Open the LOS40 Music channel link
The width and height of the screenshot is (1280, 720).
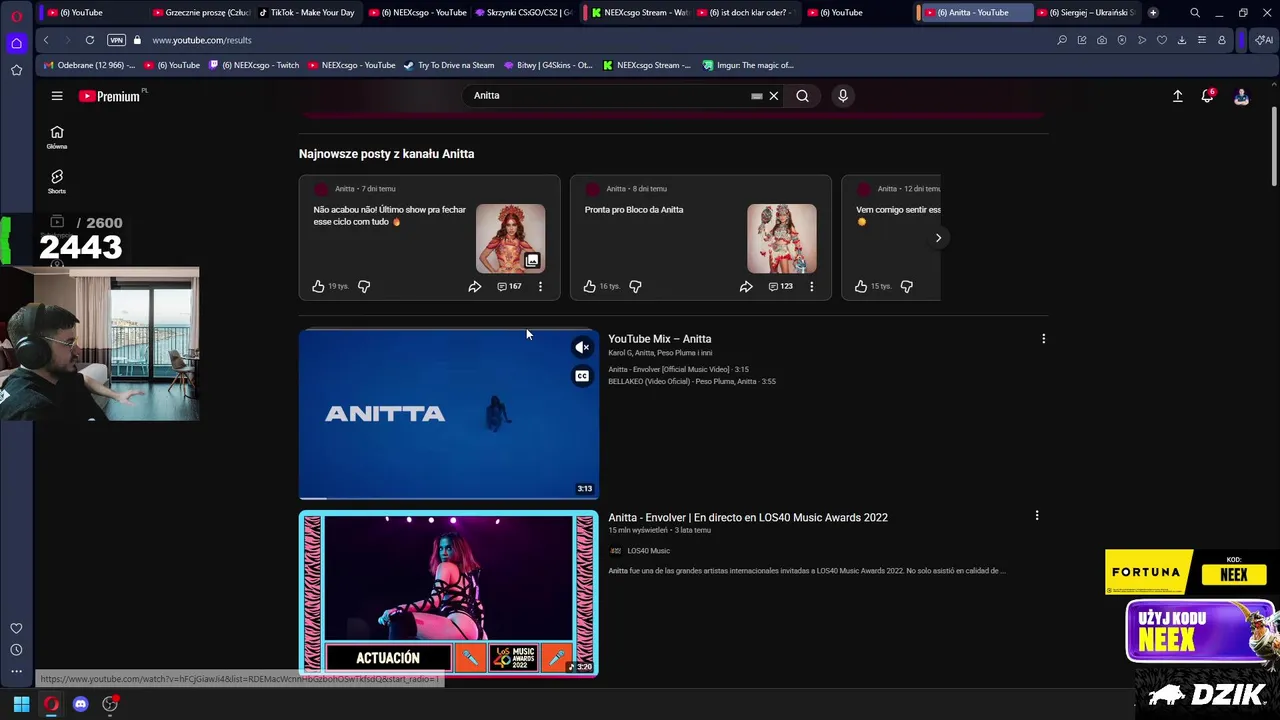coord(648,551)
